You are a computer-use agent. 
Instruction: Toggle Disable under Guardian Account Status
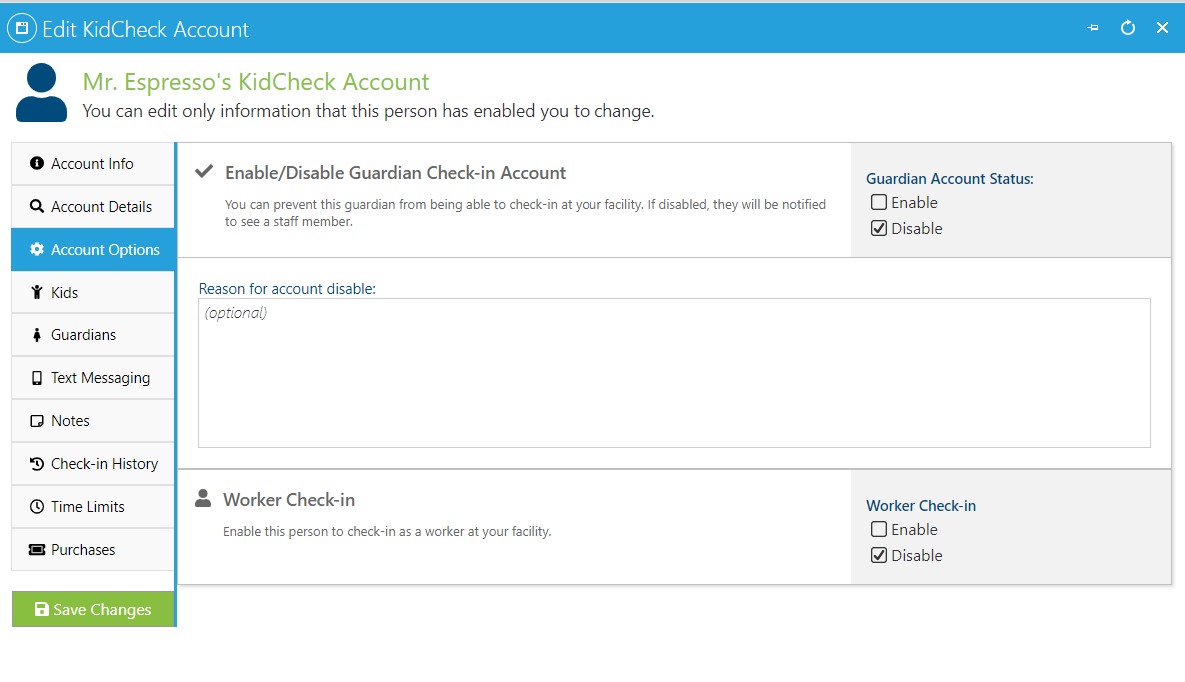(879, 228)
